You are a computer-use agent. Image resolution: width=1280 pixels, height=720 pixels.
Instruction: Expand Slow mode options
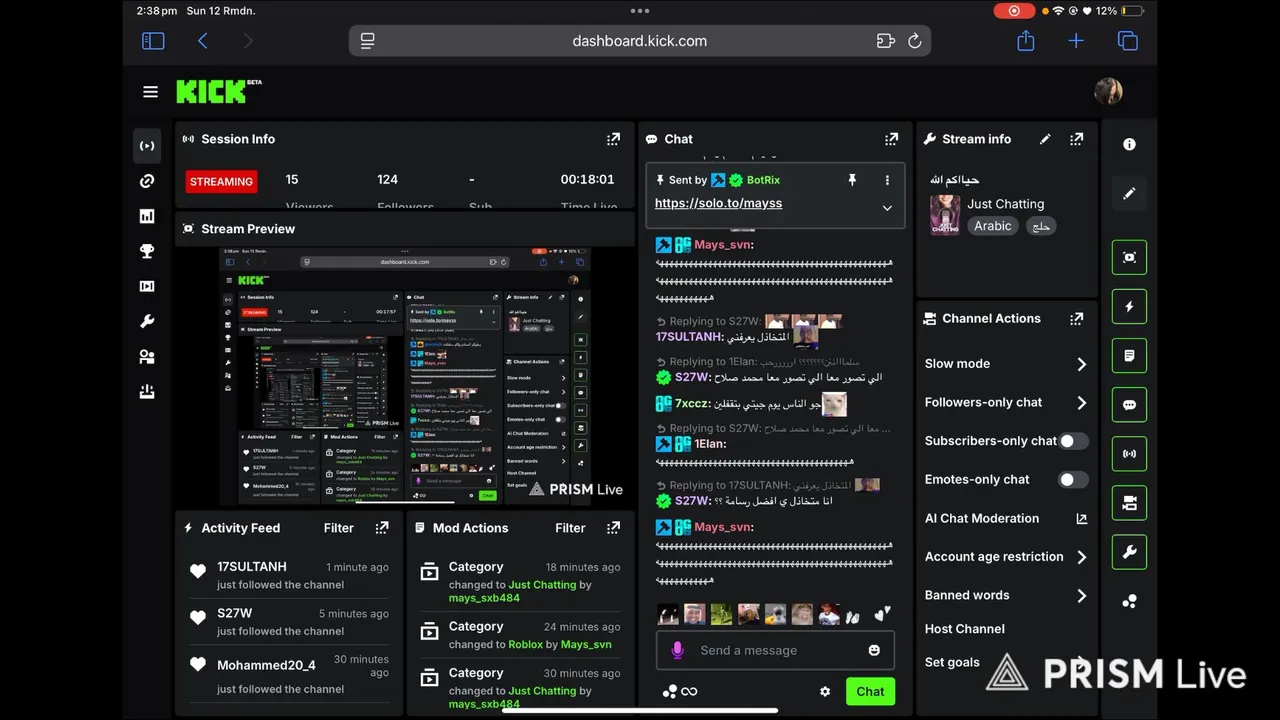[x=1081, y=364]
